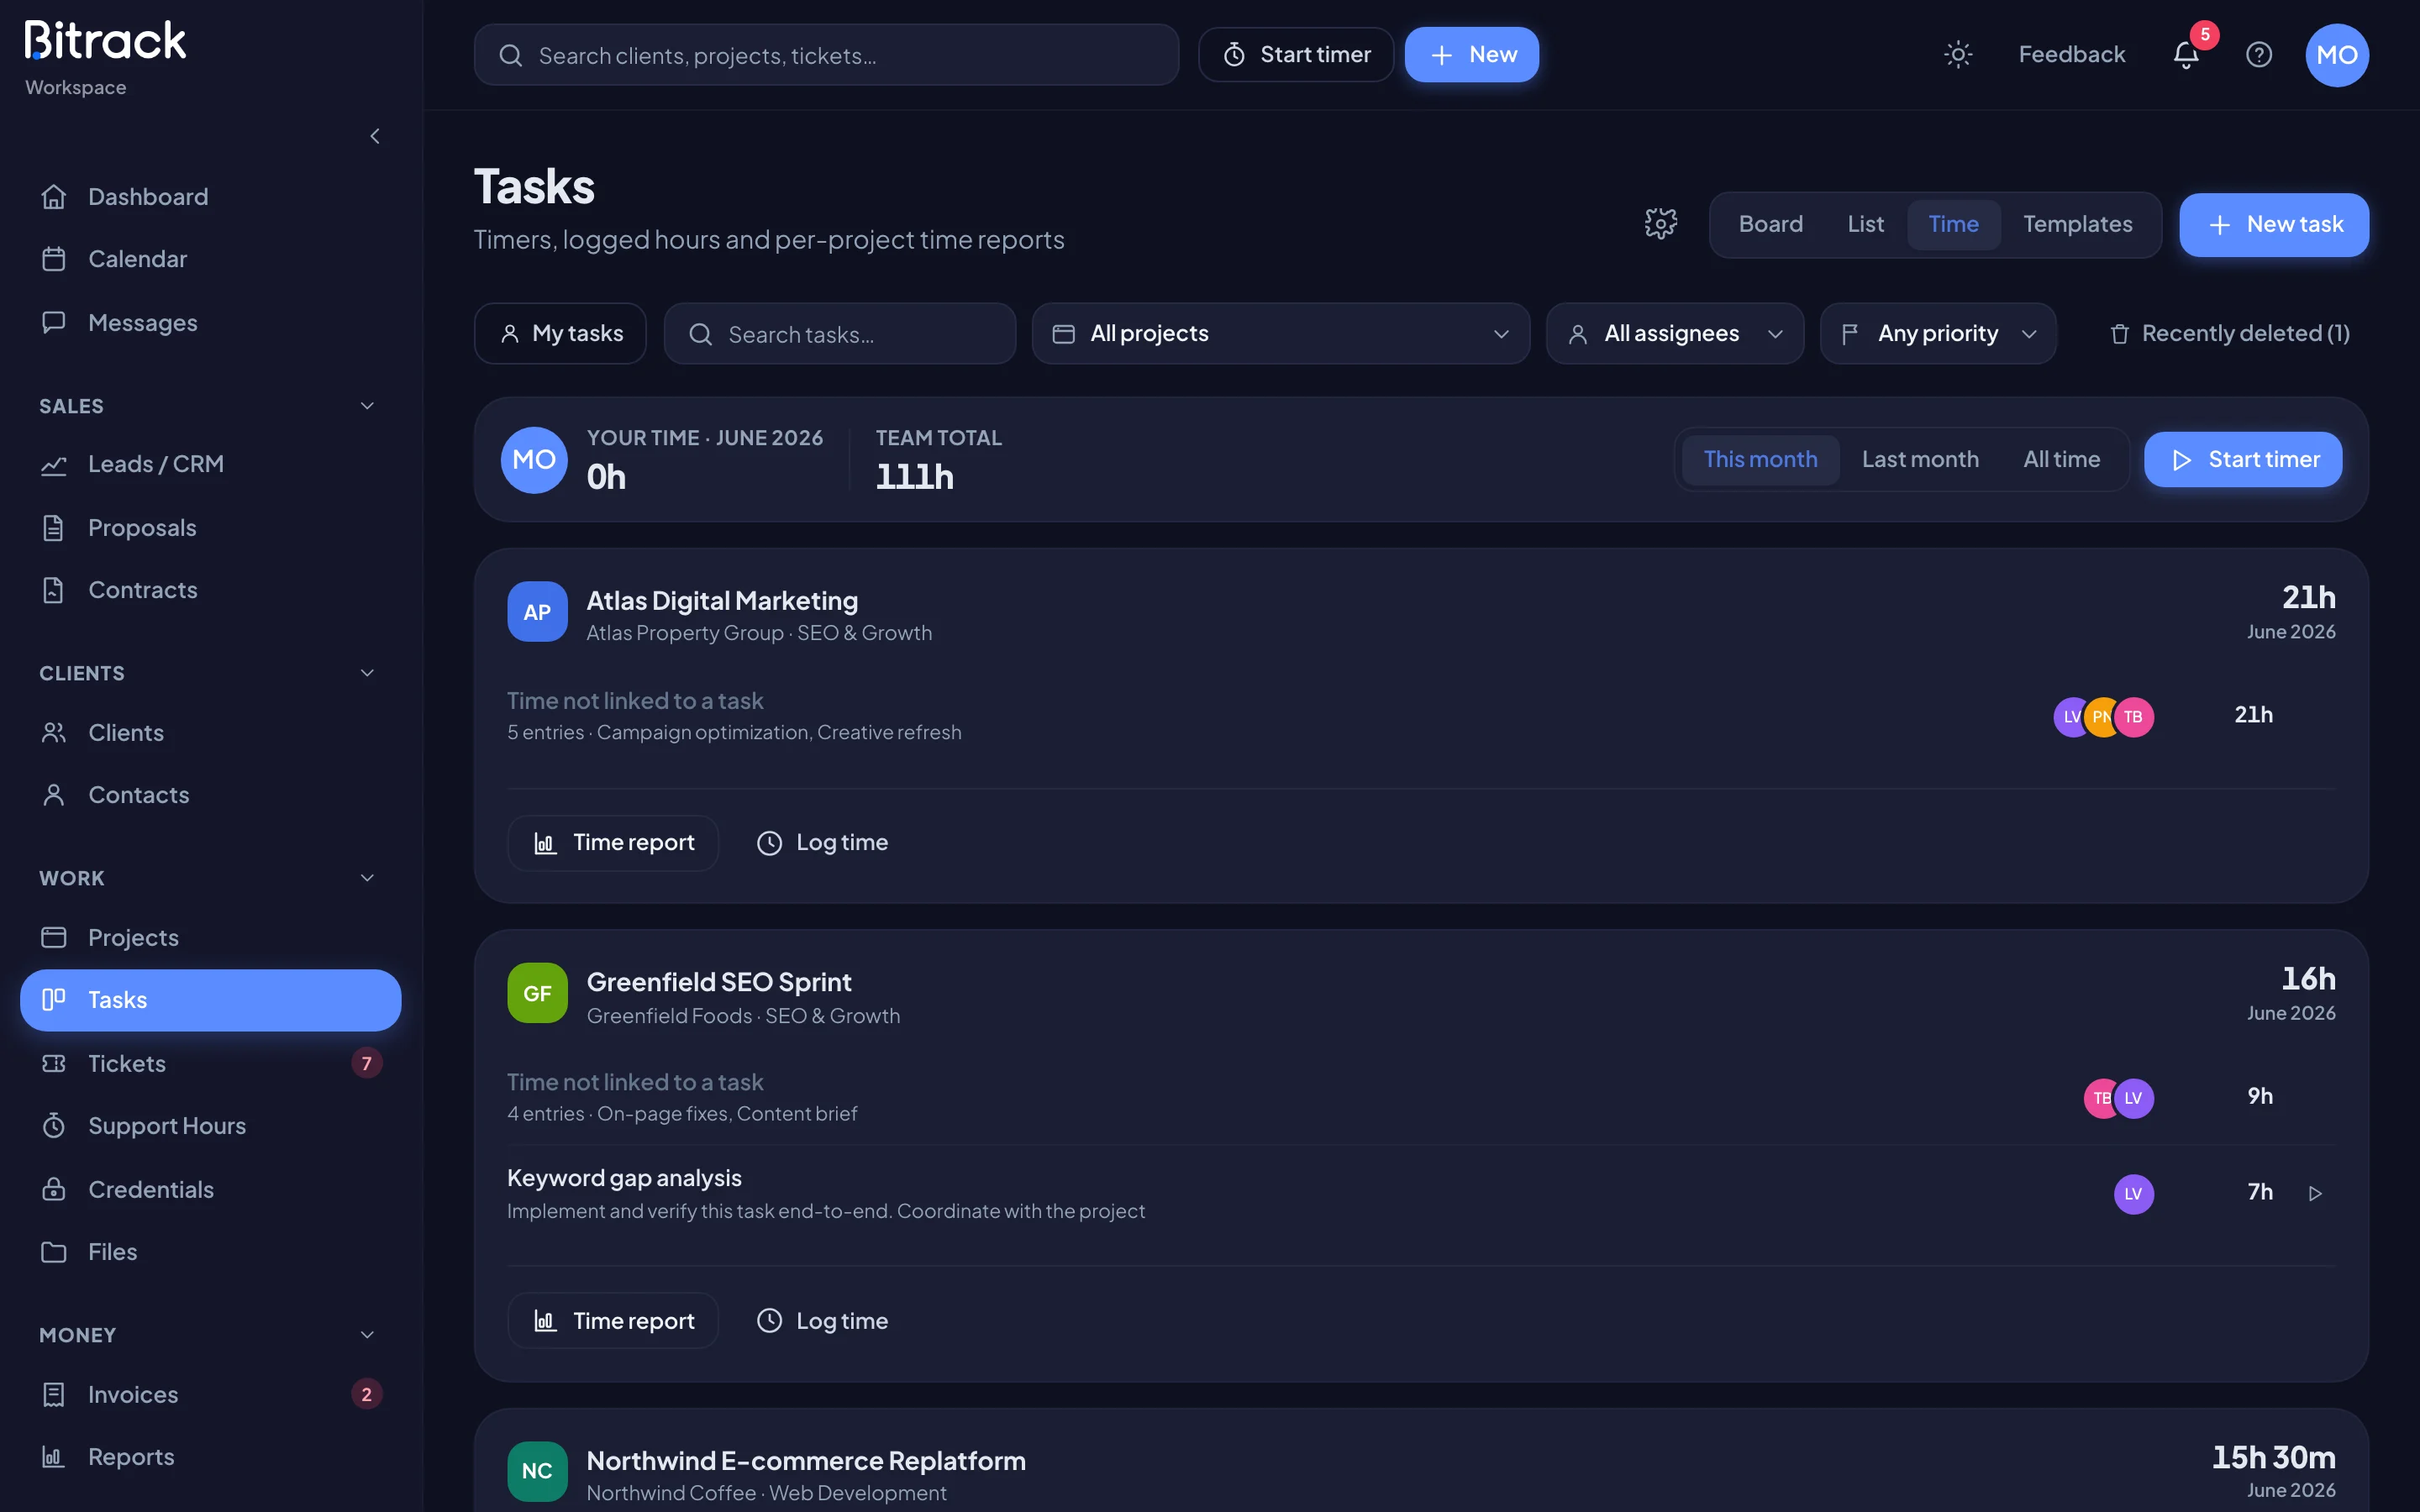
Task: Go to Calendar in sidebar
Action: [211, 259]
